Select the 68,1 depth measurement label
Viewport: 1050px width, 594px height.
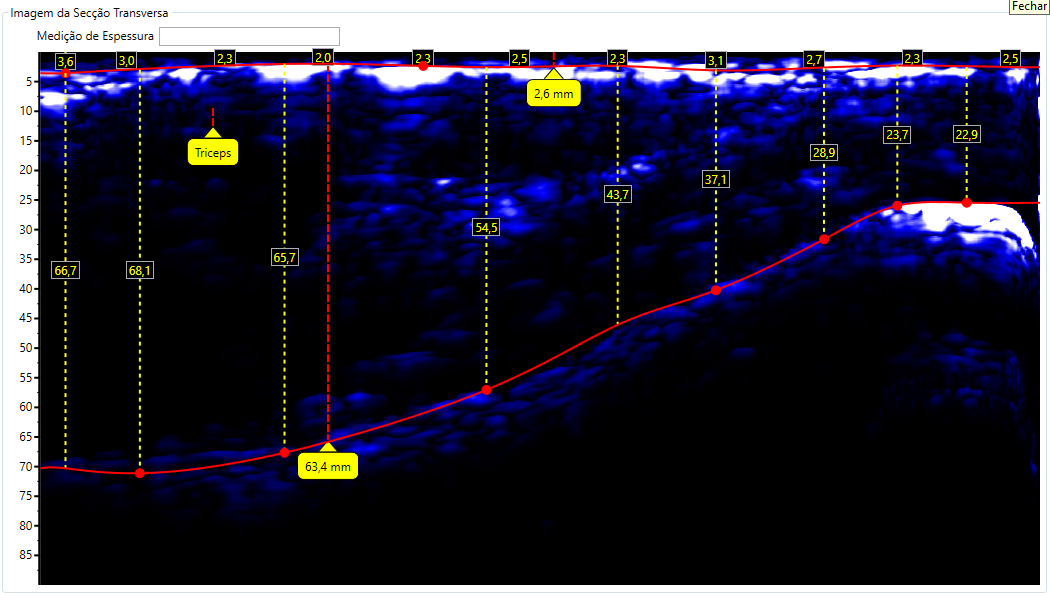(140, 270)
